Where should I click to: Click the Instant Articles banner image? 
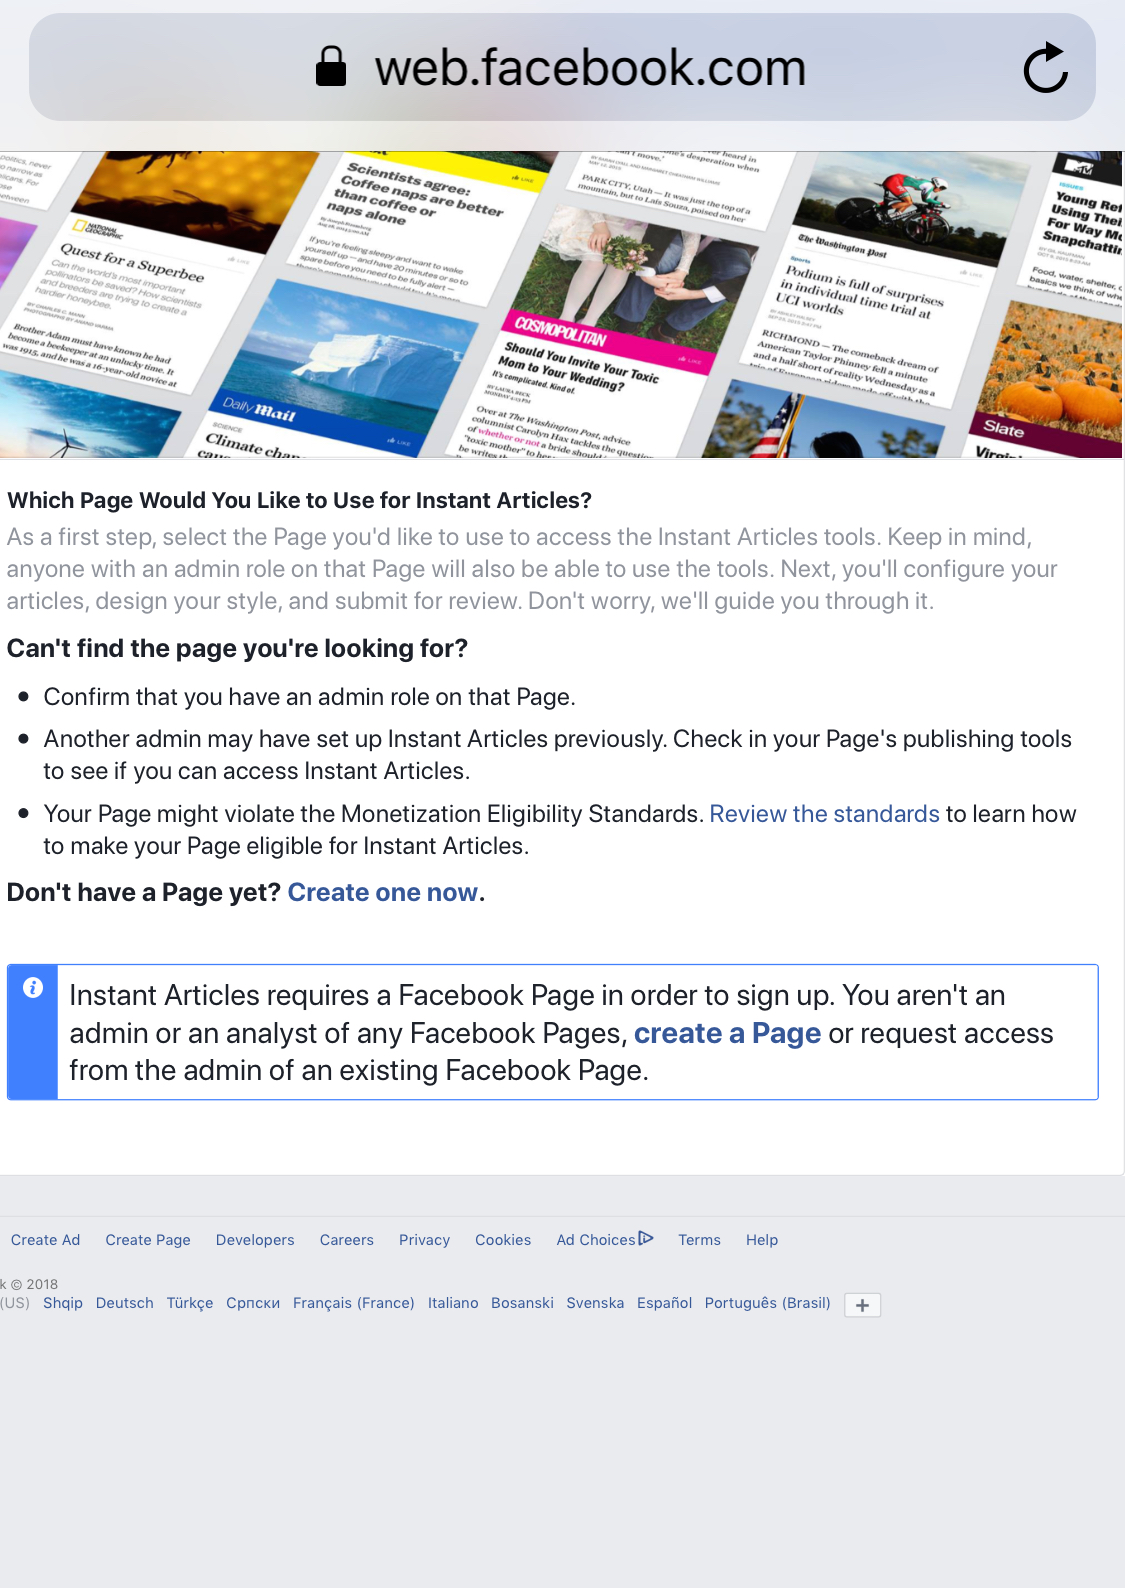561,305
